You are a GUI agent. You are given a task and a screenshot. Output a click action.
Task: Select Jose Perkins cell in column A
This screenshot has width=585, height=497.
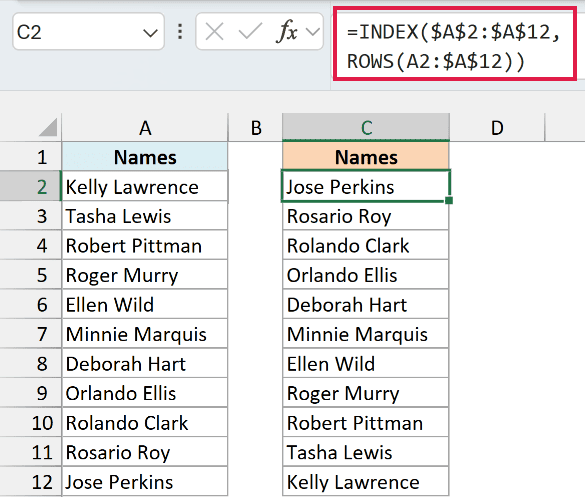[x=145, y=481]
